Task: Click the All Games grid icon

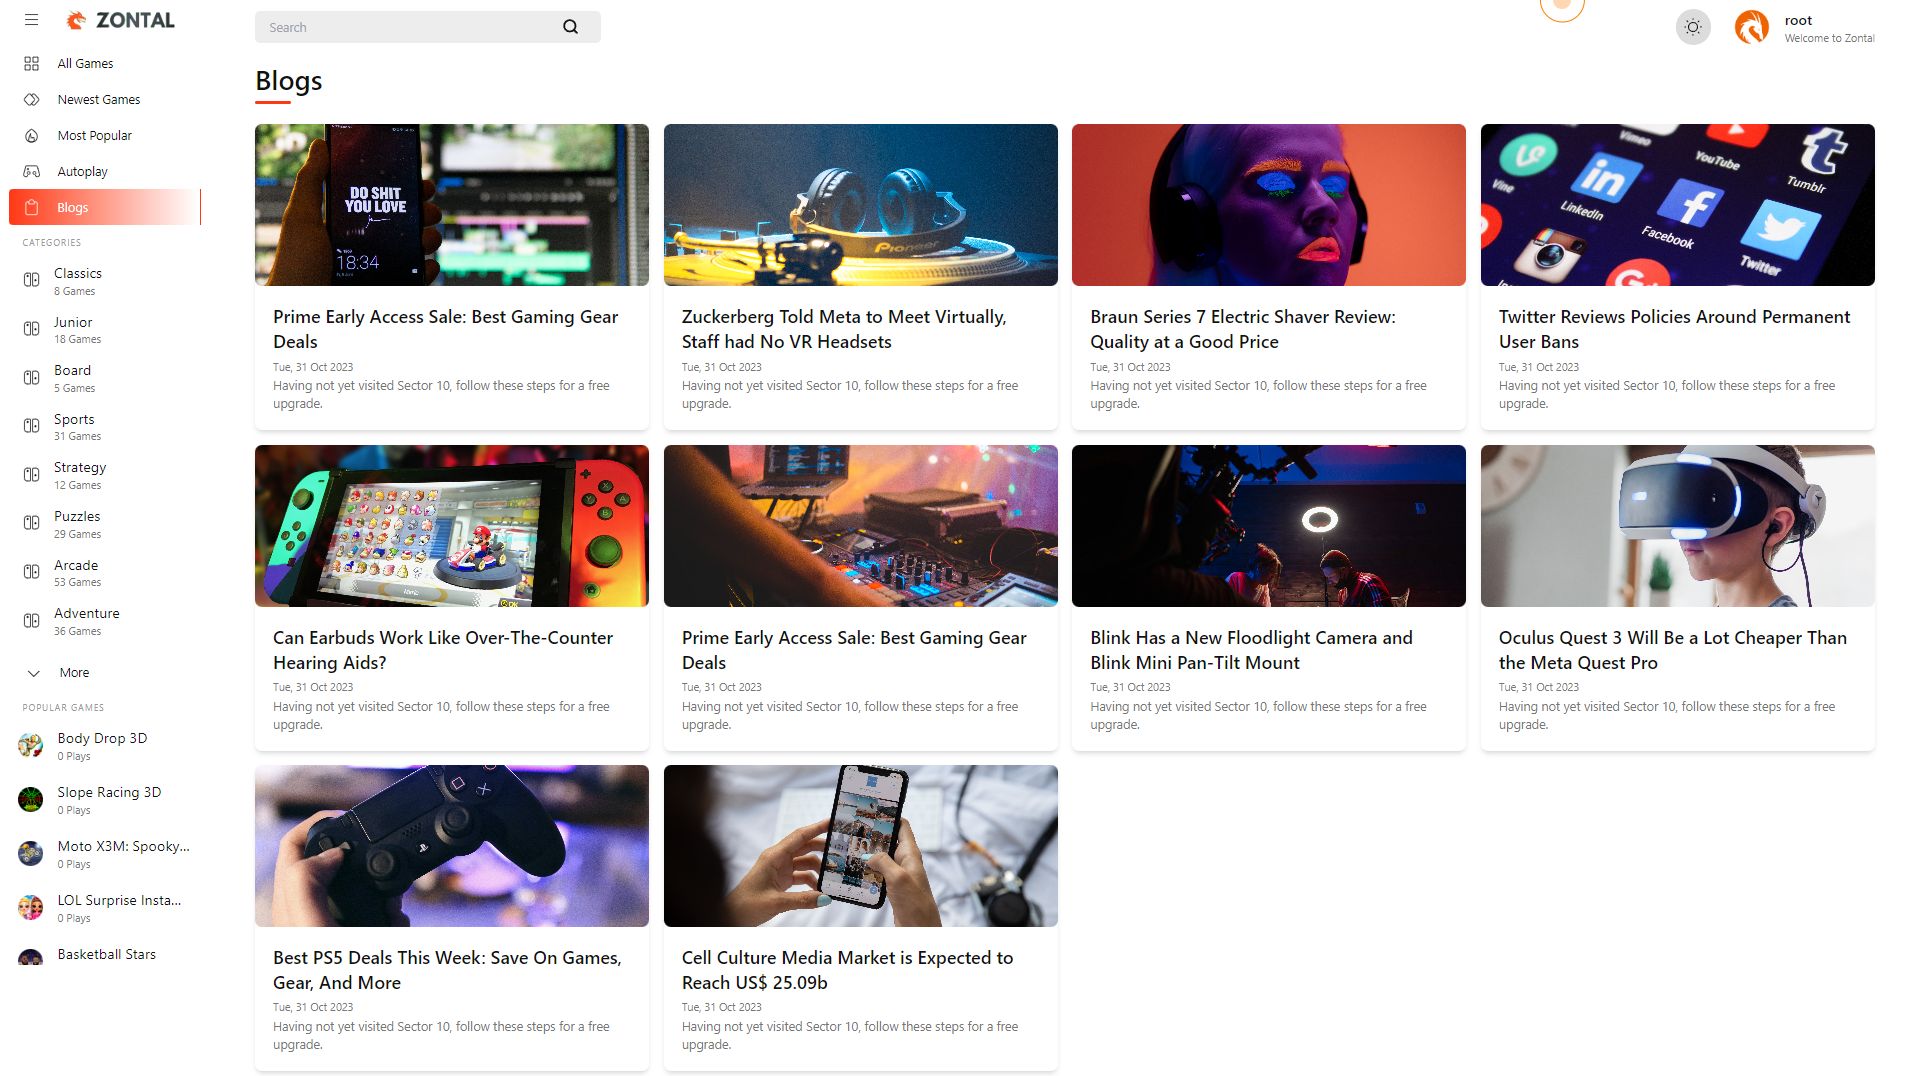Action: click(32, 64)
